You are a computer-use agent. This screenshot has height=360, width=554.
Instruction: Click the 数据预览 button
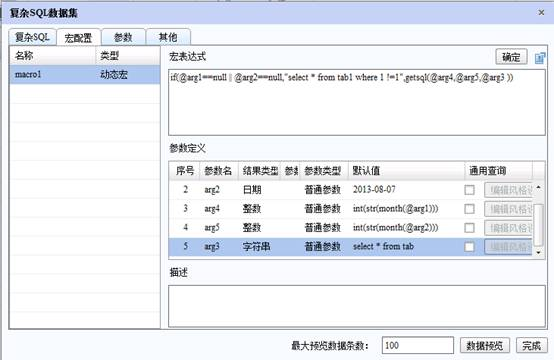[x=485, y=346]
